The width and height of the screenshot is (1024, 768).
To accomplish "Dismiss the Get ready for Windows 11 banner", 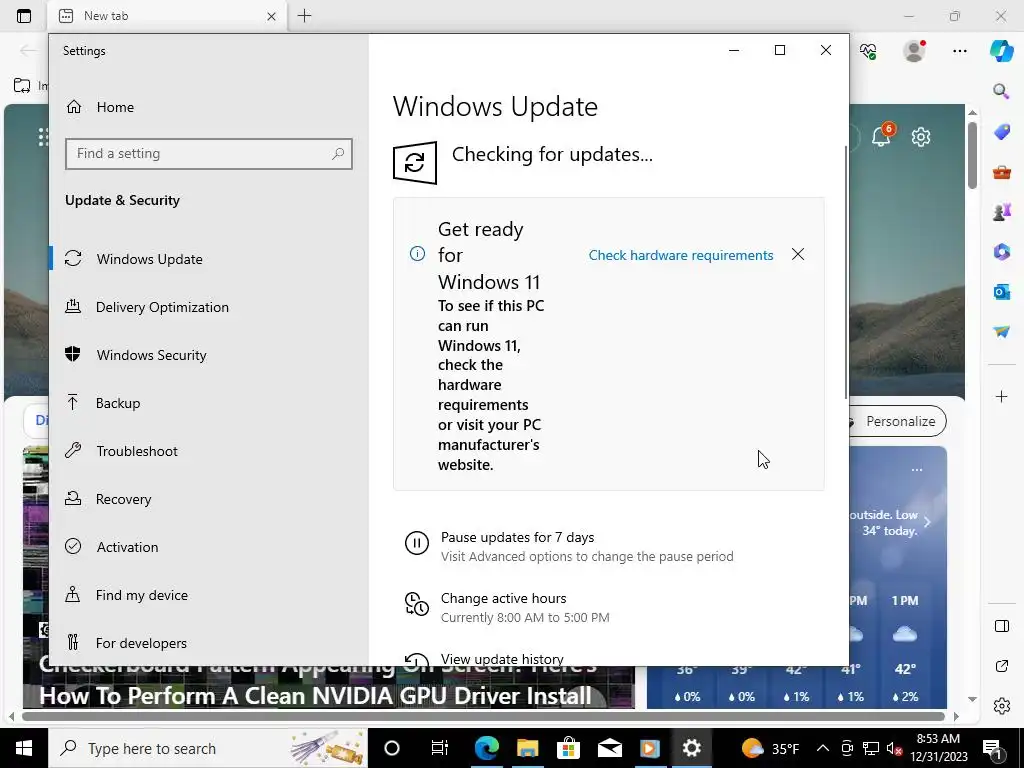I will (797, 254).
